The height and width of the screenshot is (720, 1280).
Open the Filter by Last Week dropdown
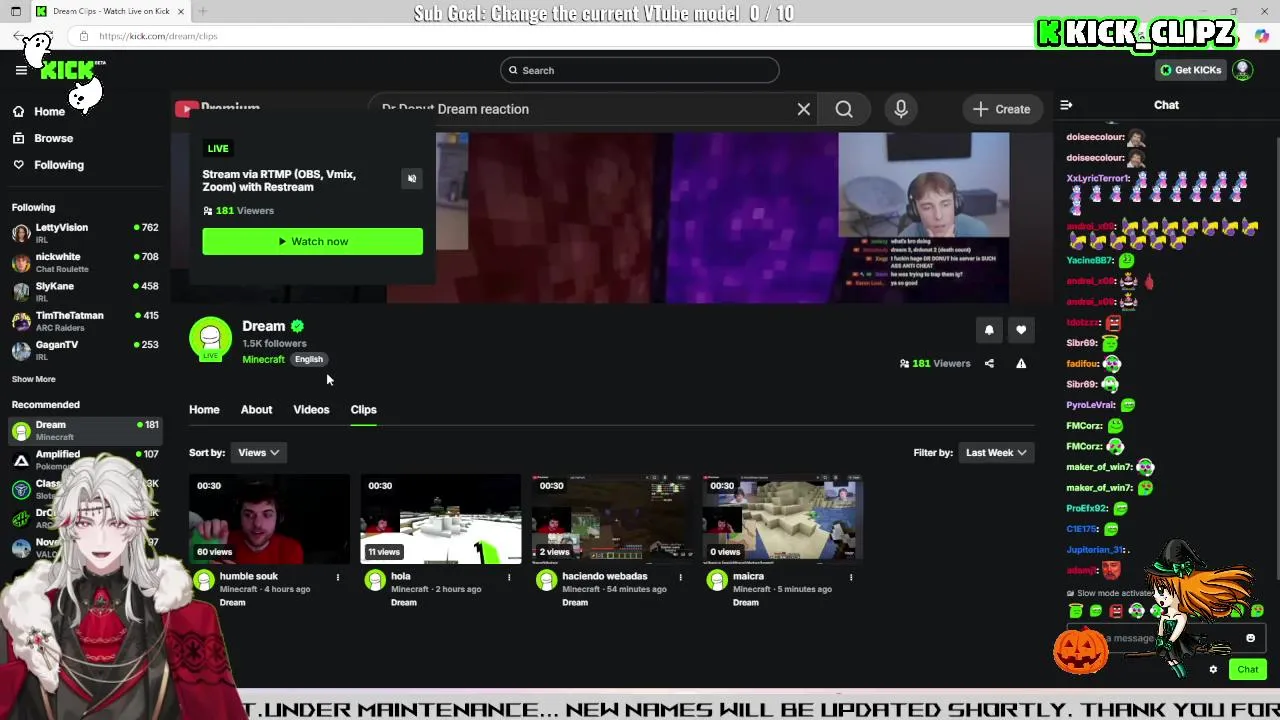pos(995,453)
